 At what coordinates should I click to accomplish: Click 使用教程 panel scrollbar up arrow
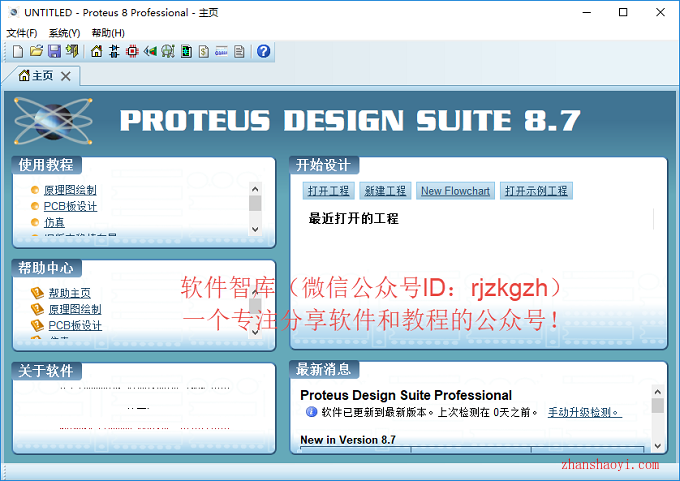pyautogui.click(x=255, y=189)
